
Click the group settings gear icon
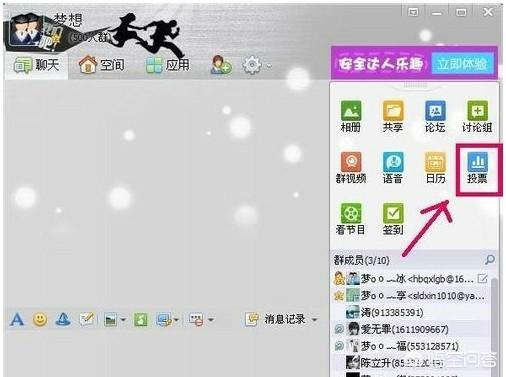tap(252, 65)
